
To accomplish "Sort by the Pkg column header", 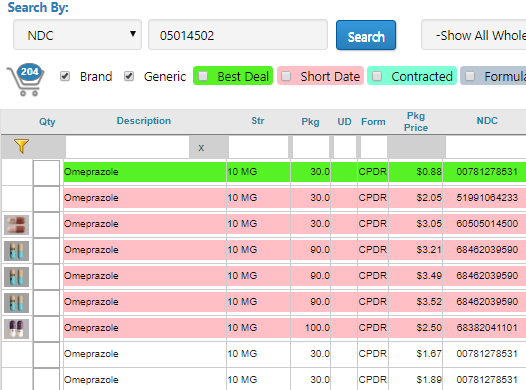I will click(x=310, y=121).
